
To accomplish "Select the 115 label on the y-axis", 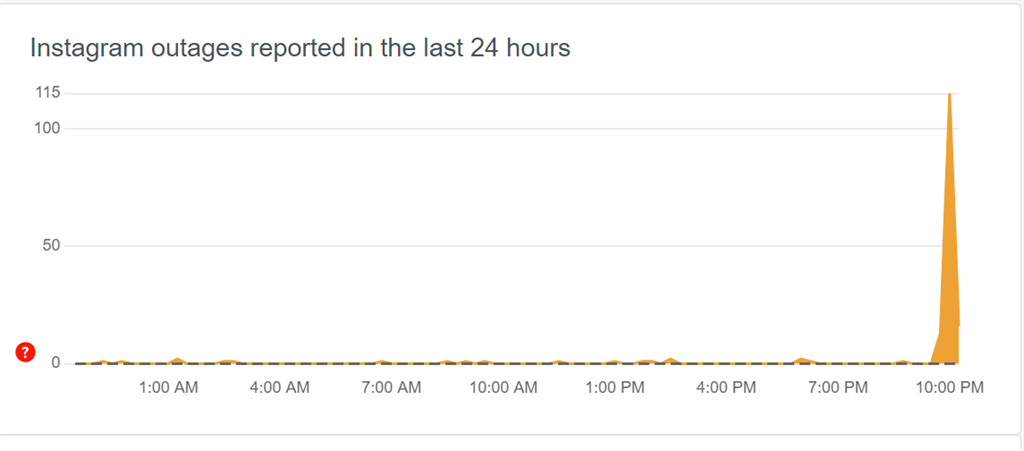I will (48, 93).
